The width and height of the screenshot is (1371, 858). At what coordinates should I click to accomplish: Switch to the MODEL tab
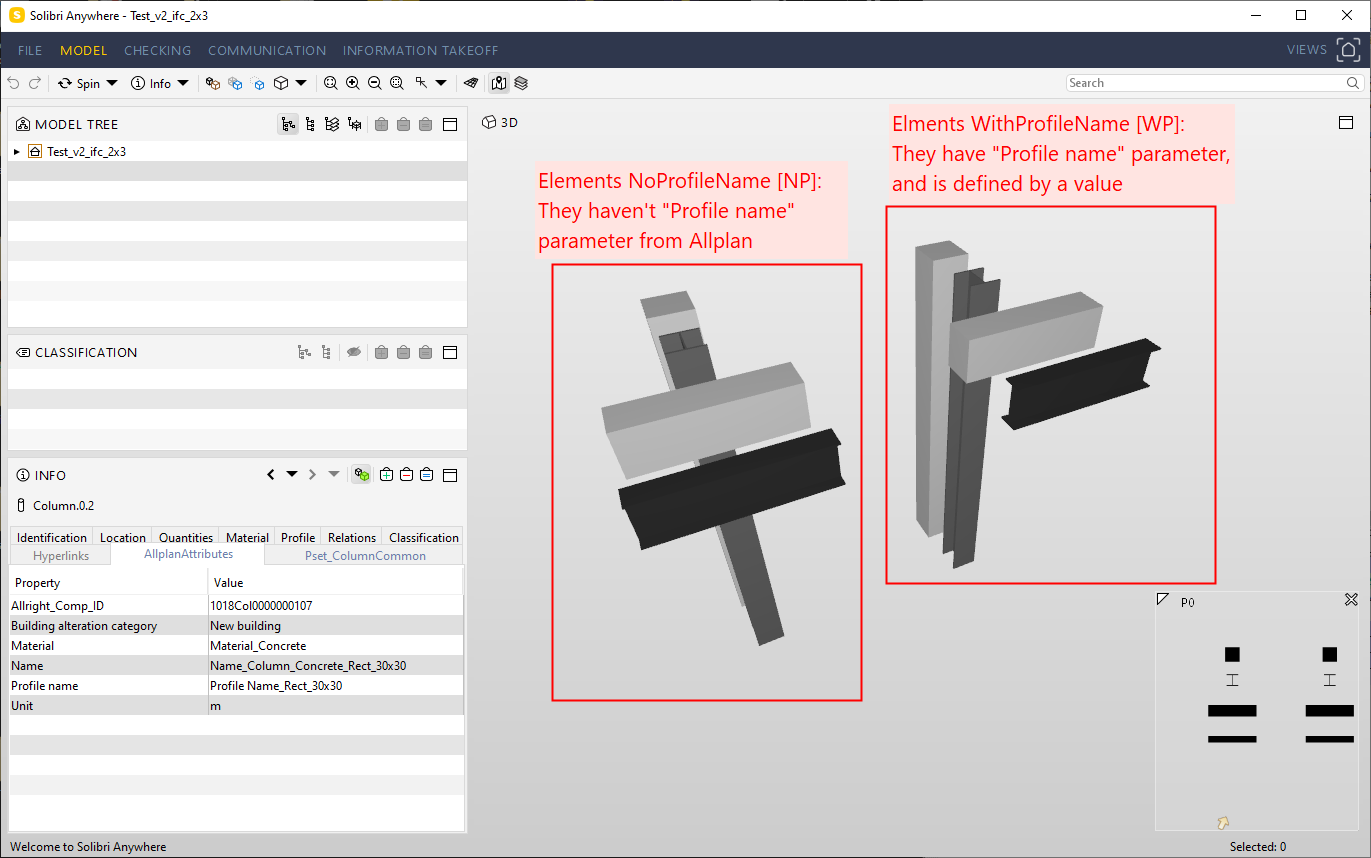pyautogui.click(x=83, y=50)
